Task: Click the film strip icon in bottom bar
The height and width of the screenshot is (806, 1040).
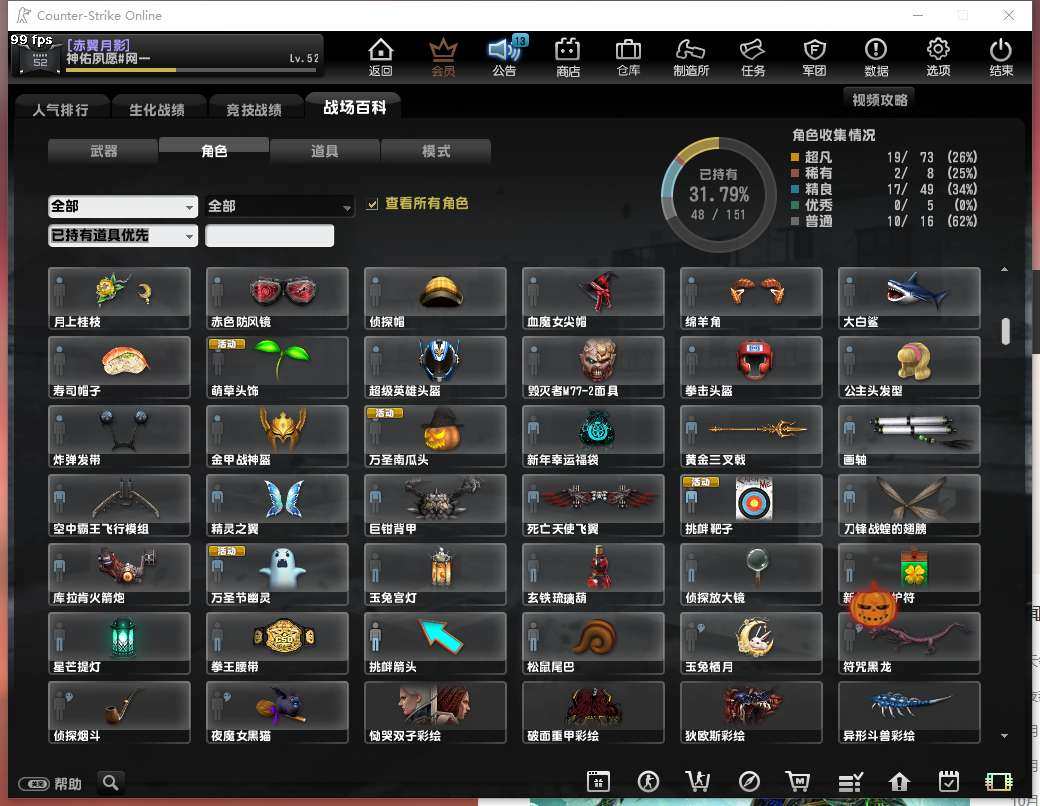Action: click(x=999, y=782)
